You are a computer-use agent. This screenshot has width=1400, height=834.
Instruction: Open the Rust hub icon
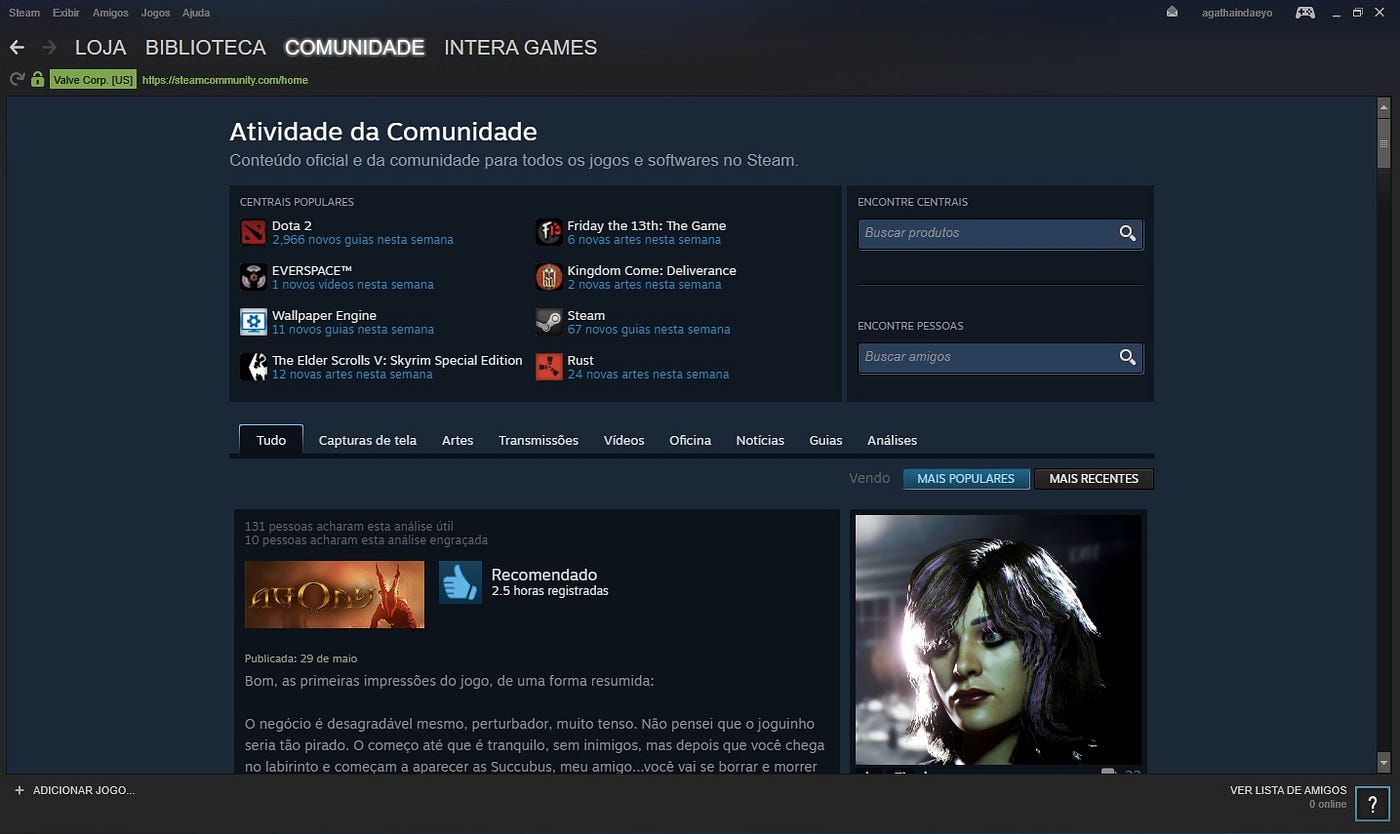[x=549, y=367]
